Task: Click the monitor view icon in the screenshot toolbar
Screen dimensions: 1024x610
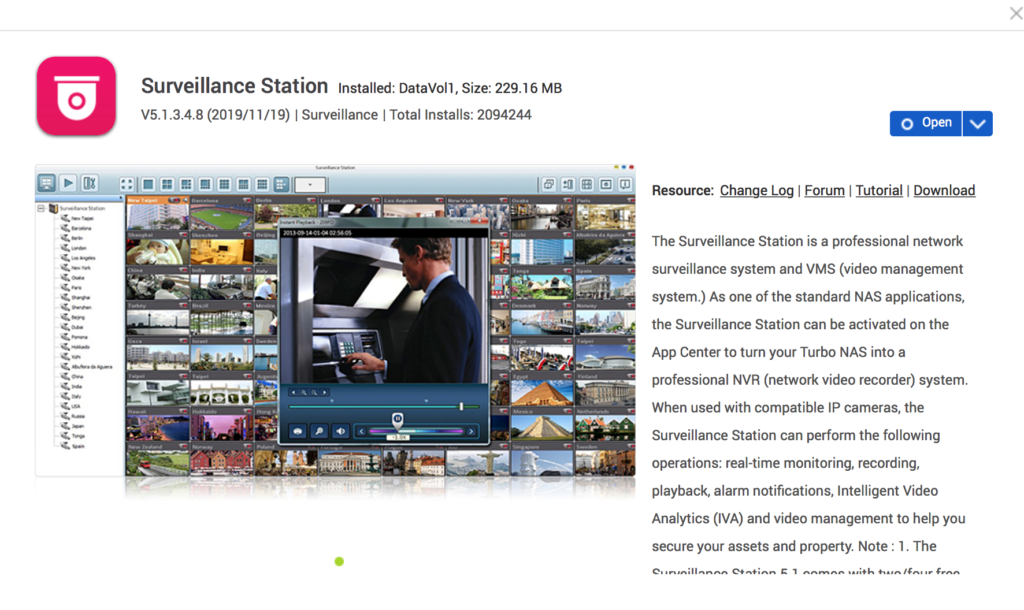Action: 46,183
